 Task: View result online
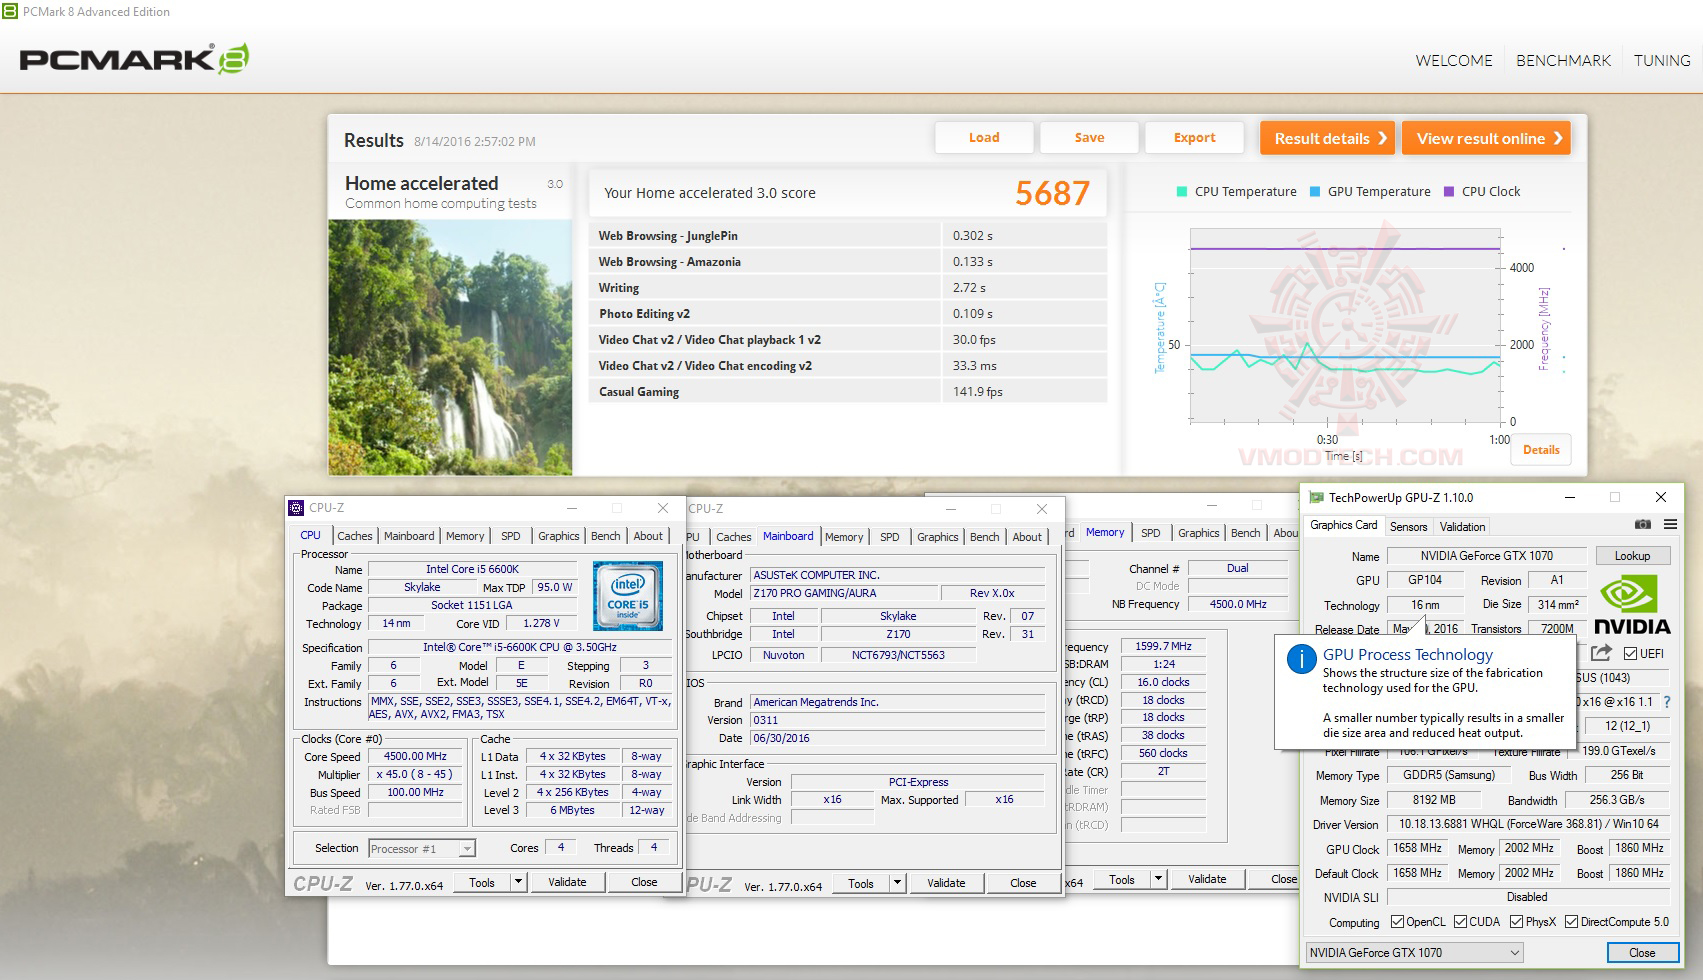(1486, 138)
